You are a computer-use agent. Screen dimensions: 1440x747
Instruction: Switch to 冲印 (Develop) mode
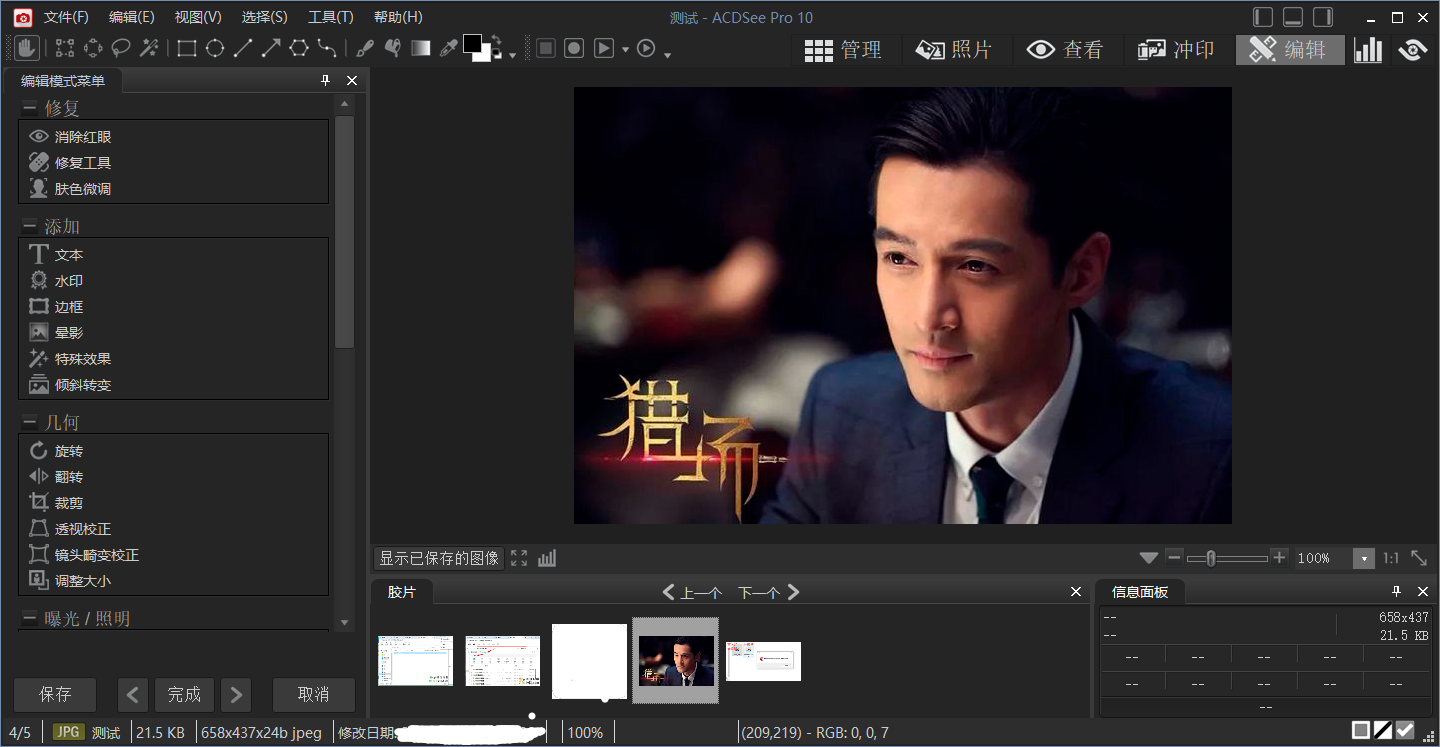point(1176,50)
